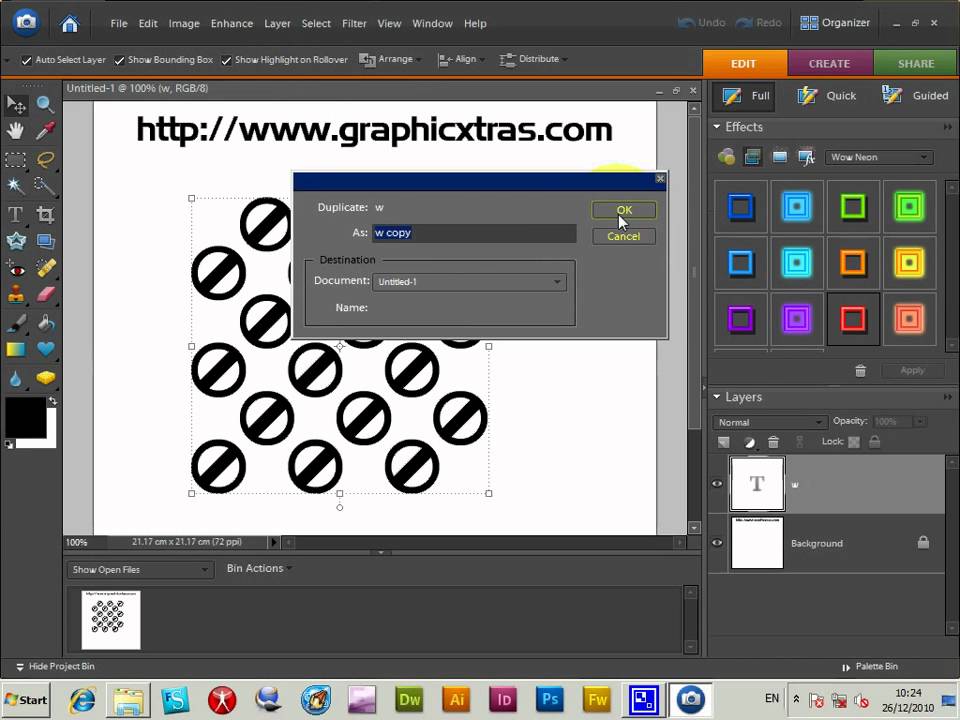Open the Filter menu
The width and height of the screenshot is (960, 720).
[x=354, y=23]
